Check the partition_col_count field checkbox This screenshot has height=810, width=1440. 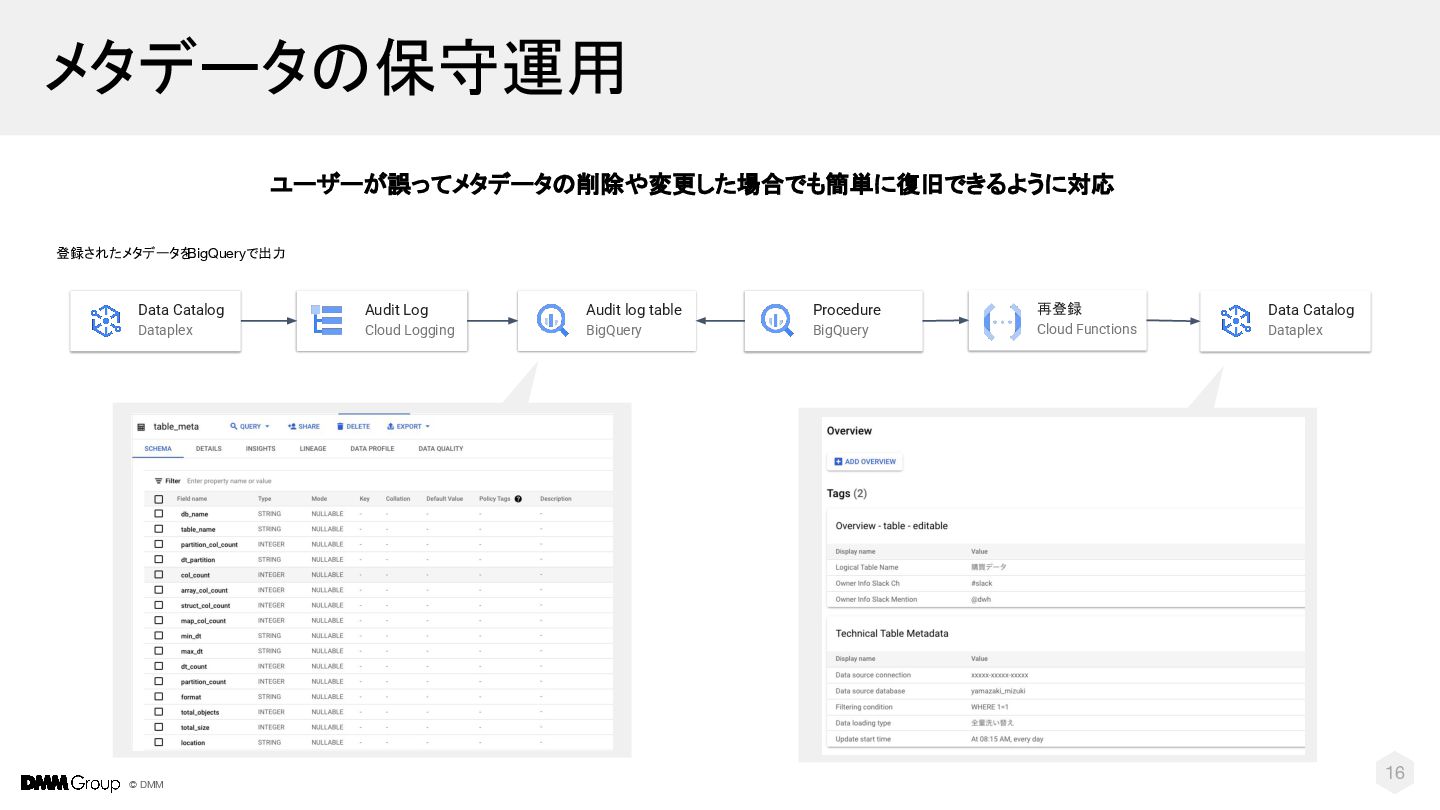[x=158, y=545]
